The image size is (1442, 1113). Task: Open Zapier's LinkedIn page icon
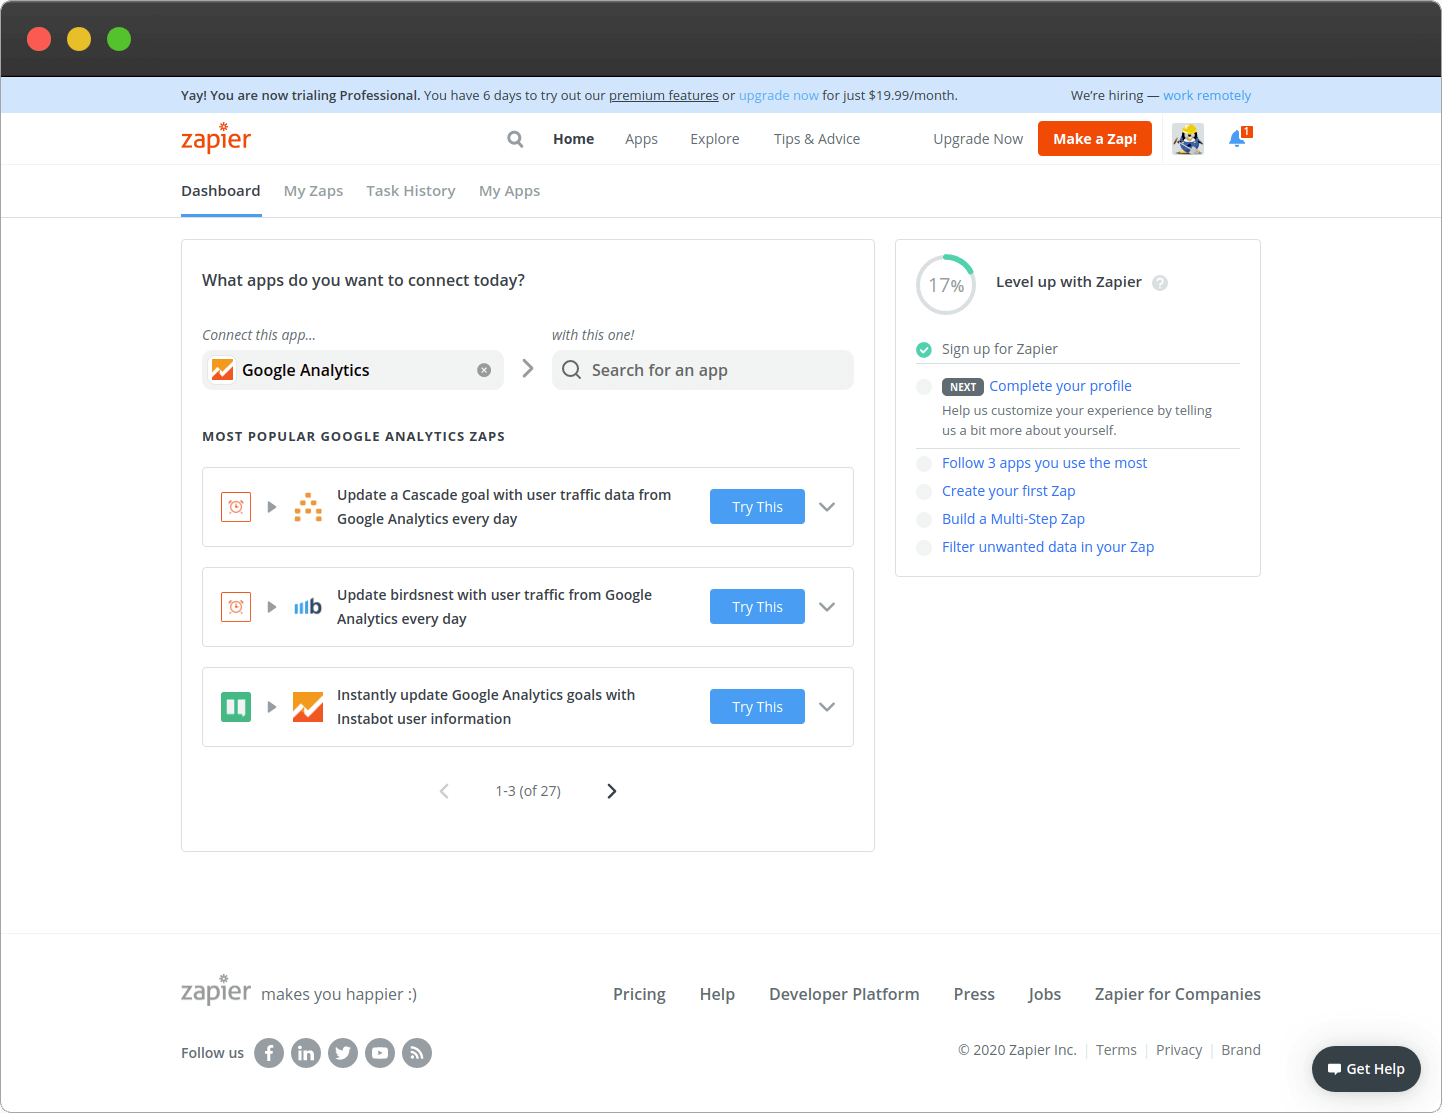(x=306, y=1053)
